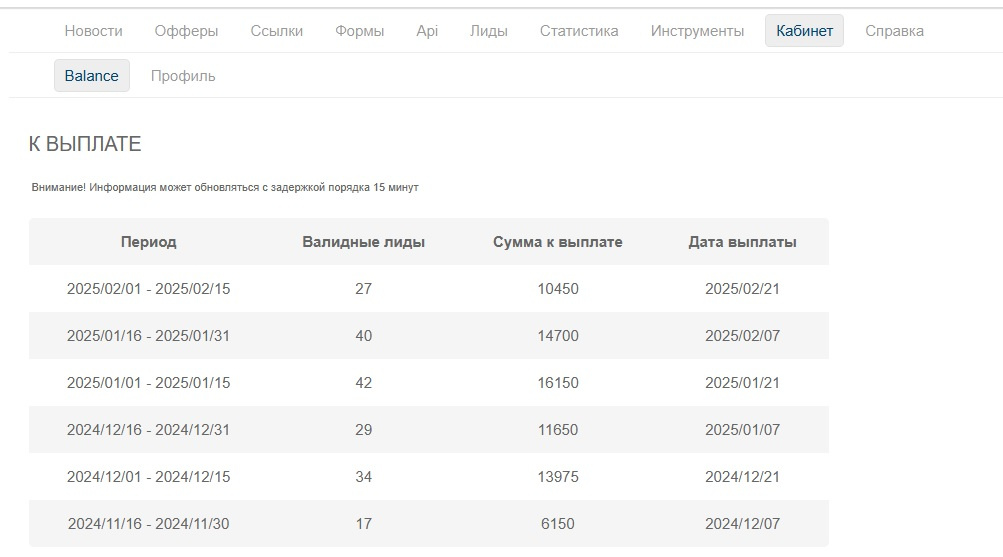Open the Ссылки navigation item

click(277, 31)
